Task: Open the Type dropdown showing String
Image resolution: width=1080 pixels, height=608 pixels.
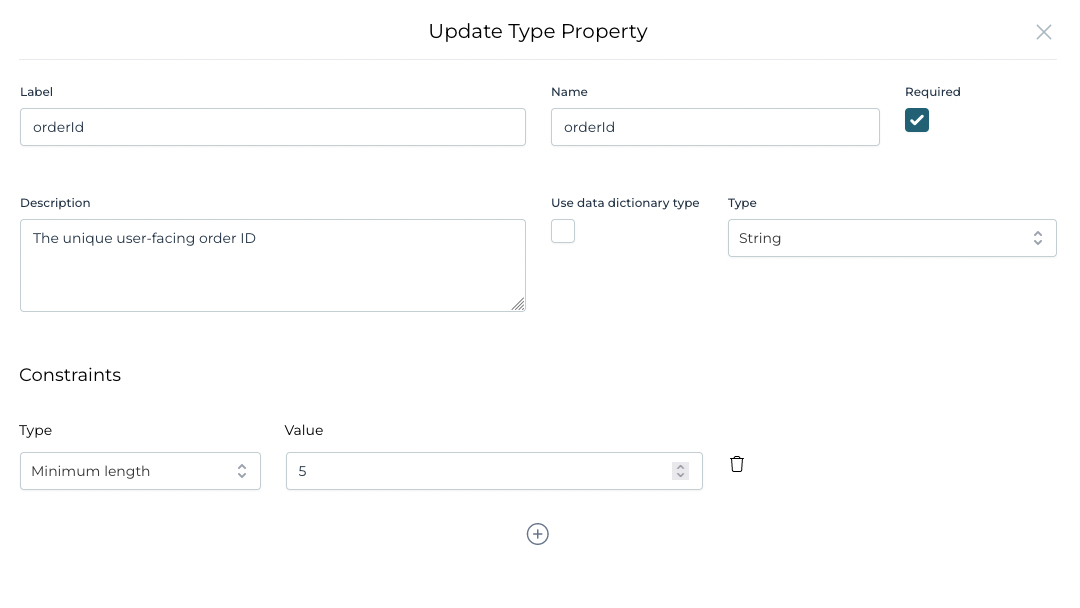Action: (x=892, y=238)
